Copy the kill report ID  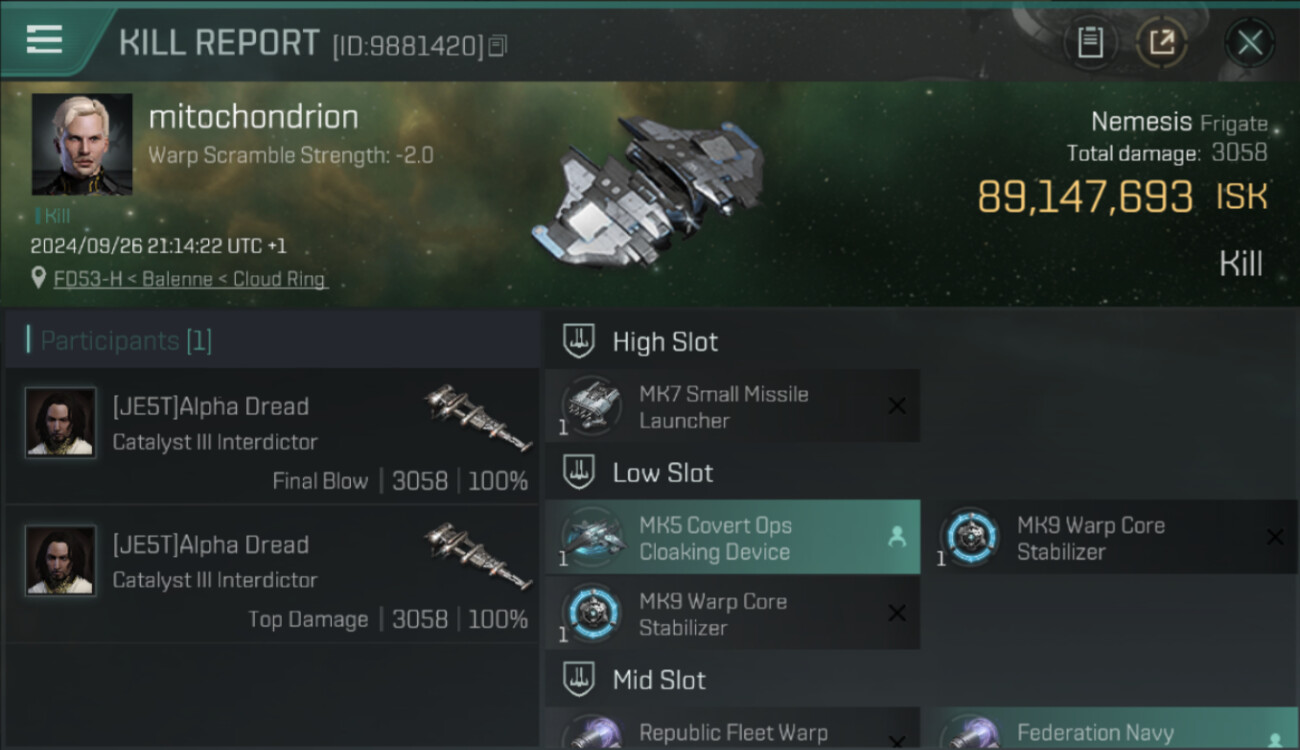[x=498, y=45]
